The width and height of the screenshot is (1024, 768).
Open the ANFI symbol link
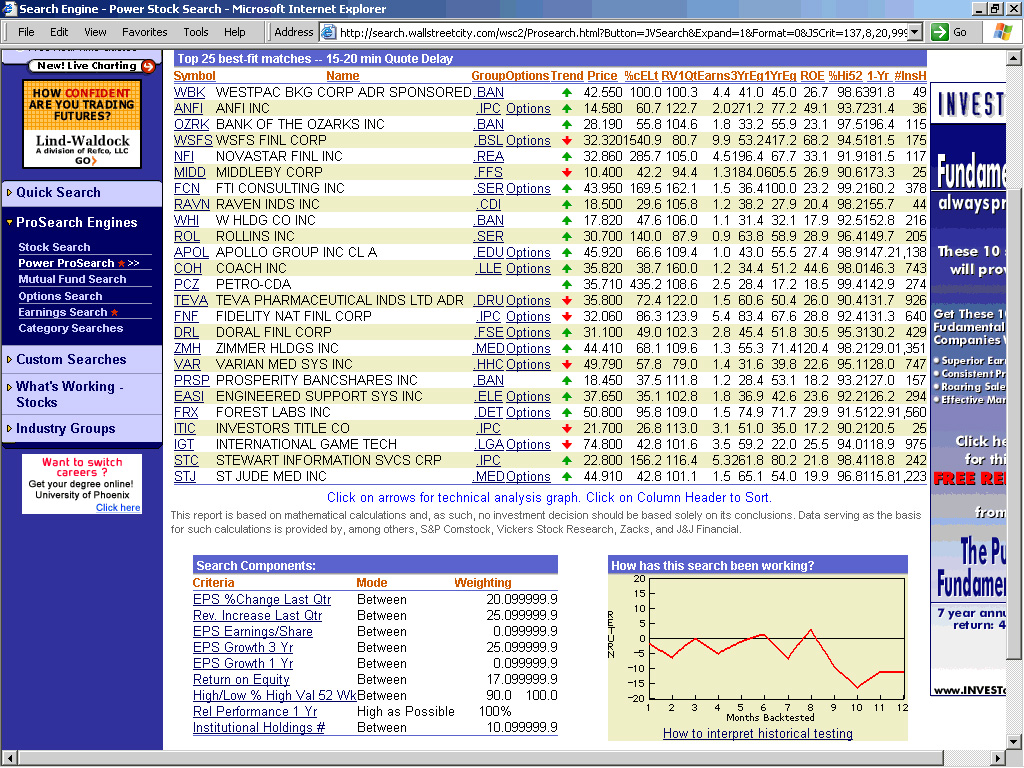tap(188, 109)
